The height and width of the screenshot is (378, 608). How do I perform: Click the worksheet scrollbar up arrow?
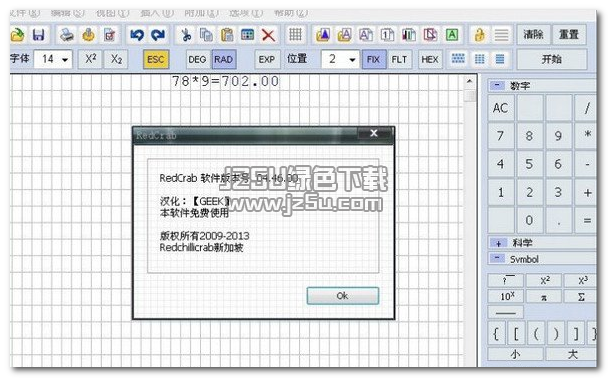click(x=470, y=81)
